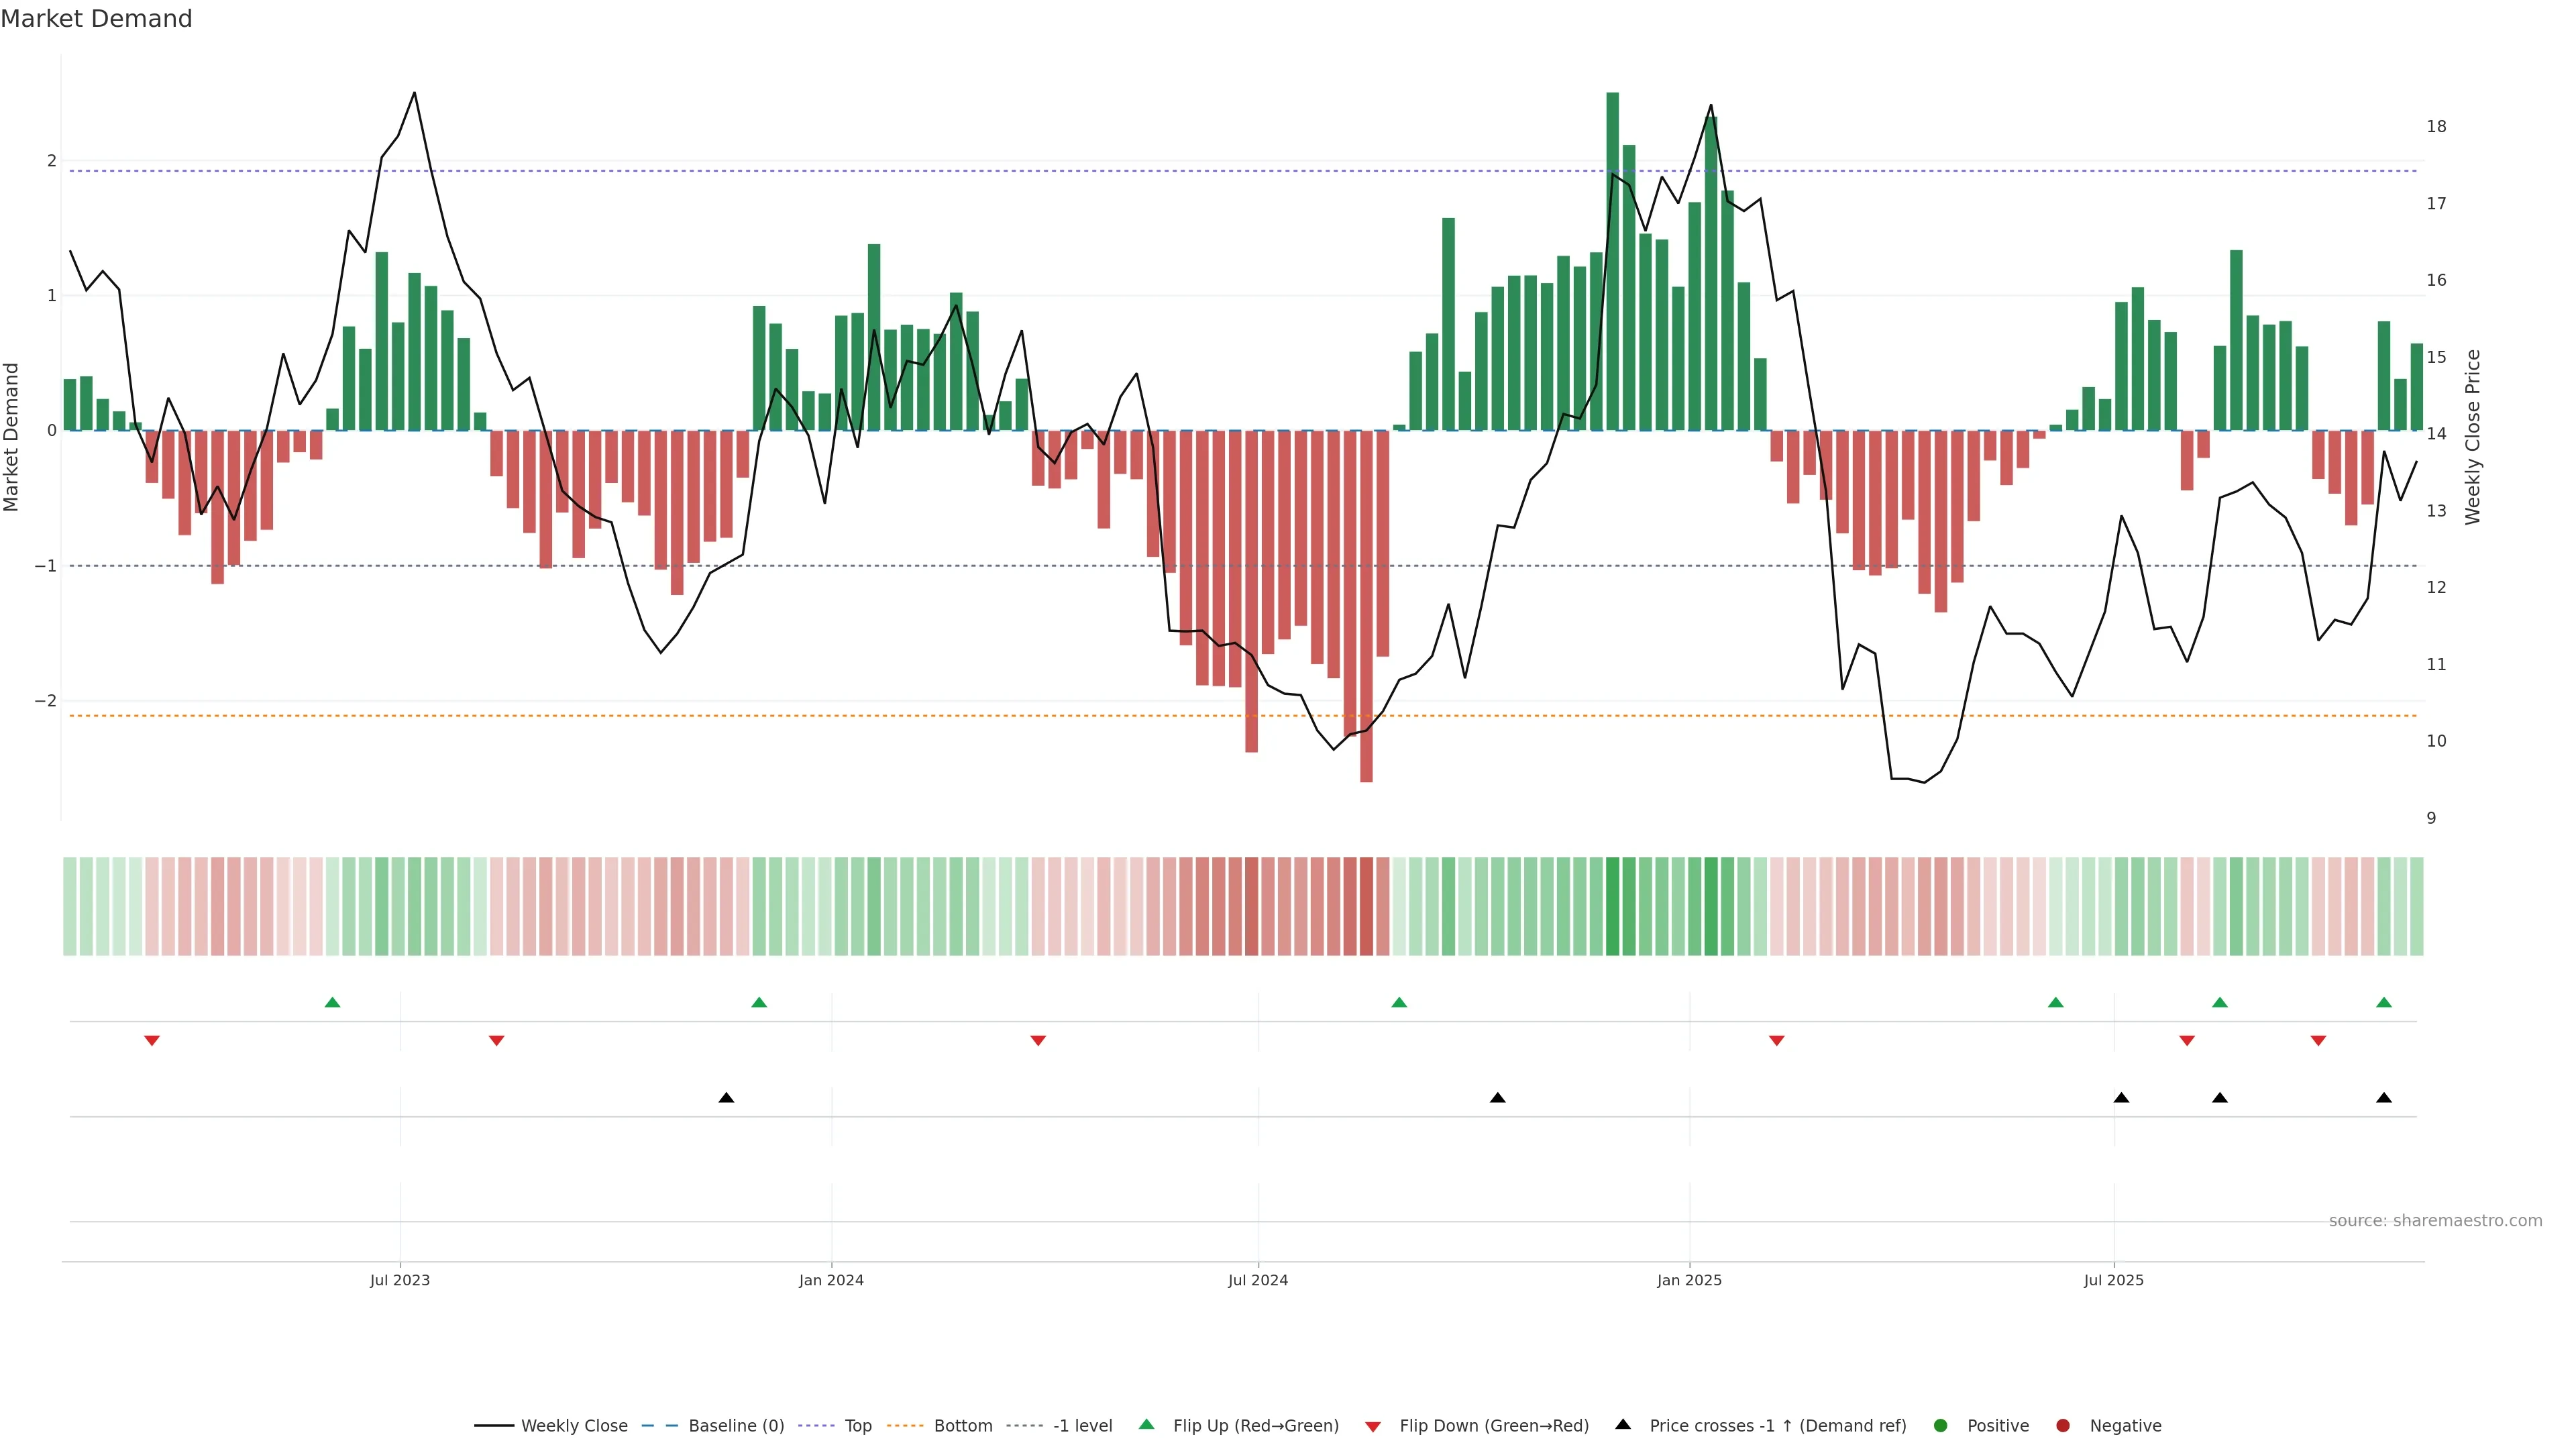Click the darkest green heatmap cell
2576x1449 pixels.
pos(1612,906)
